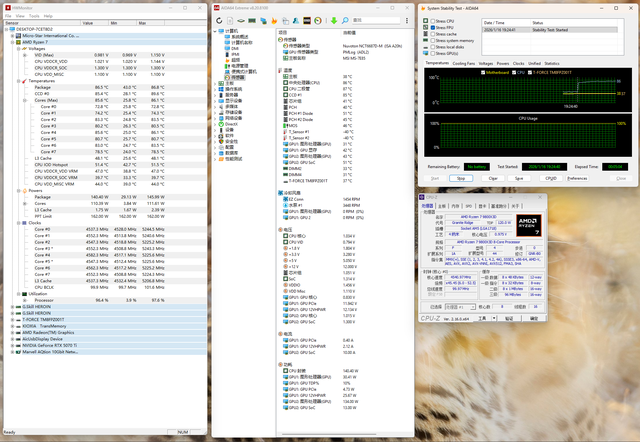Open the Tools menu in HWMonitor

(35, 16)
